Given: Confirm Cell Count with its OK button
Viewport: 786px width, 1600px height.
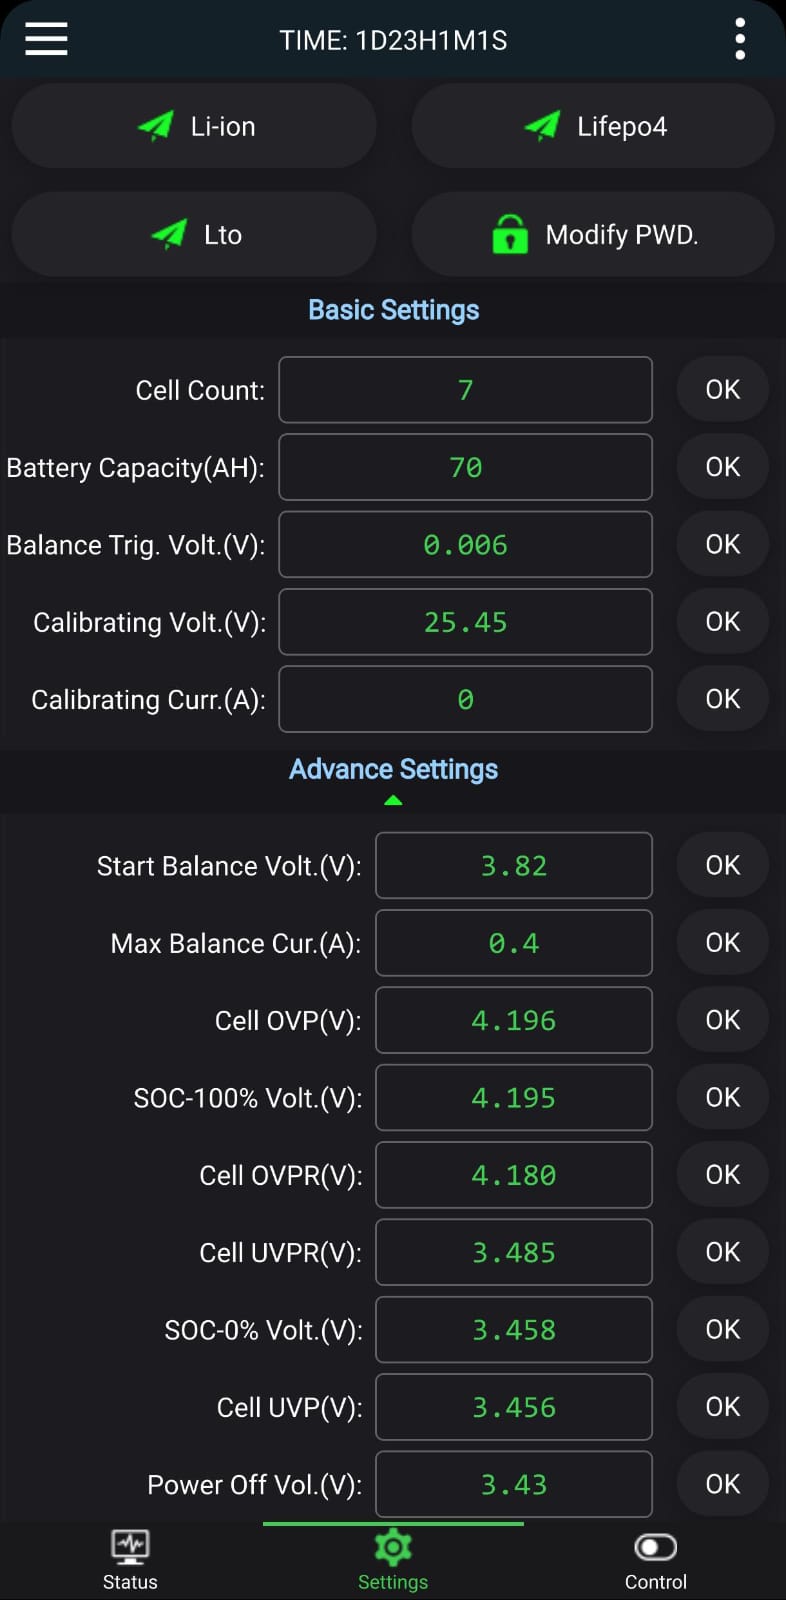Looking at the screenshot, I should [x=723, y=389].
